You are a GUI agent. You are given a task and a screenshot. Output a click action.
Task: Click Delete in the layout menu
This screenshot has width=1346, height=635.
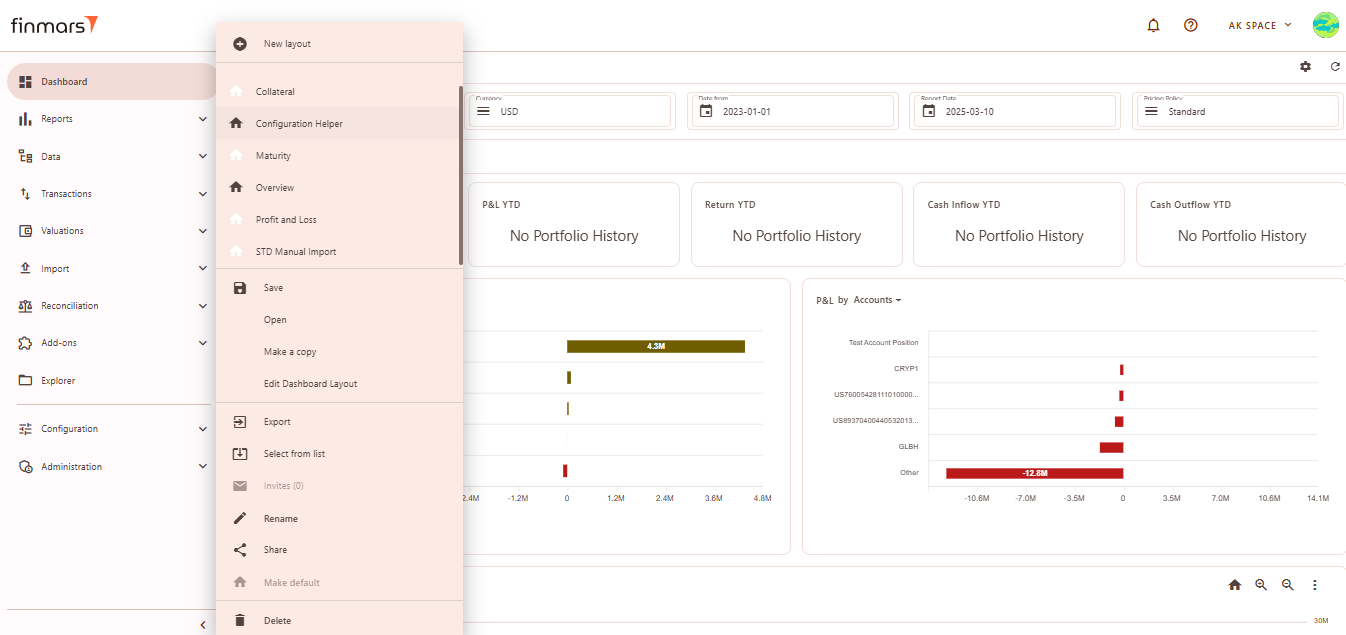(277, 621)
